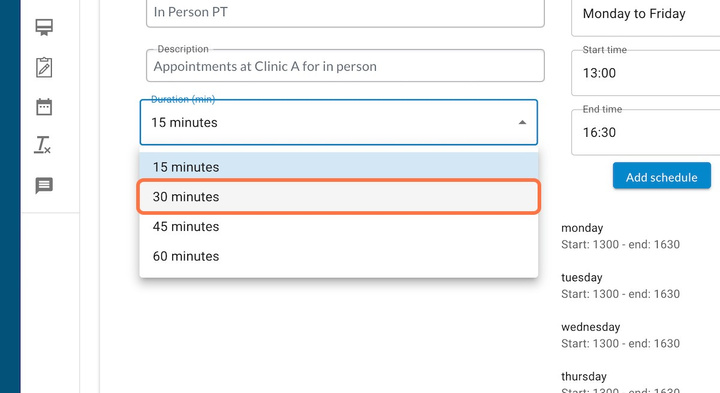The image size is (720, 393).
Task: Open the calendar icon in sidebar
Action: 44,107
